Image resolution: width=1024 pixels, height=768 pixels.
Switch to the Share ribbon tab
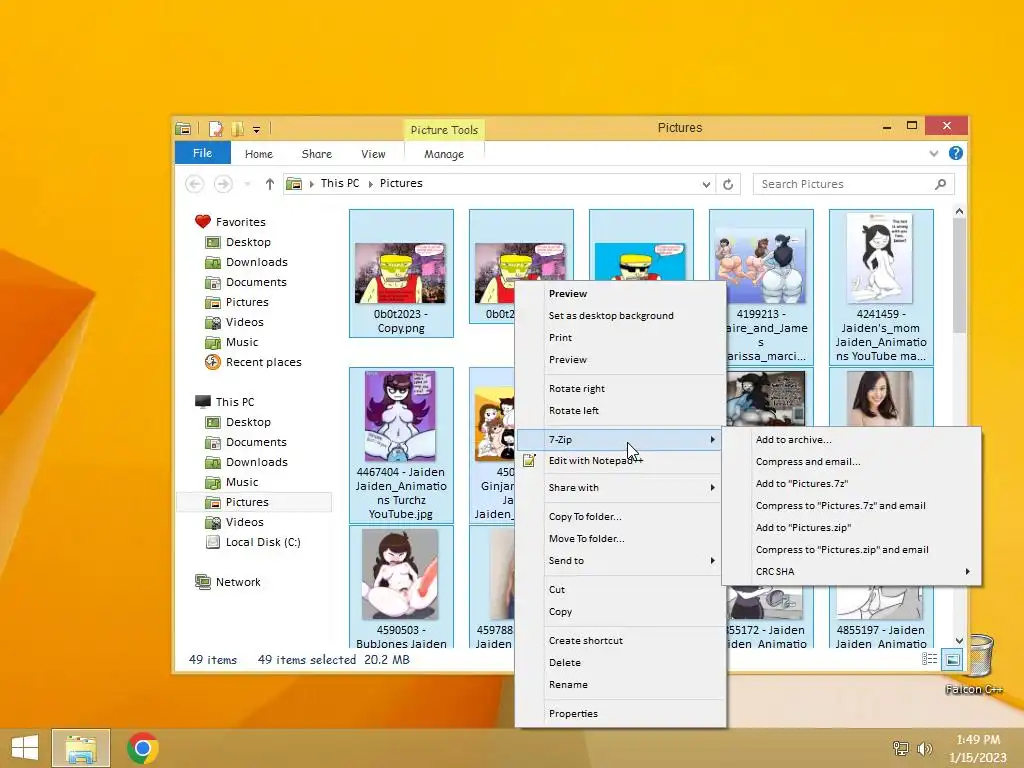[317, 154]
